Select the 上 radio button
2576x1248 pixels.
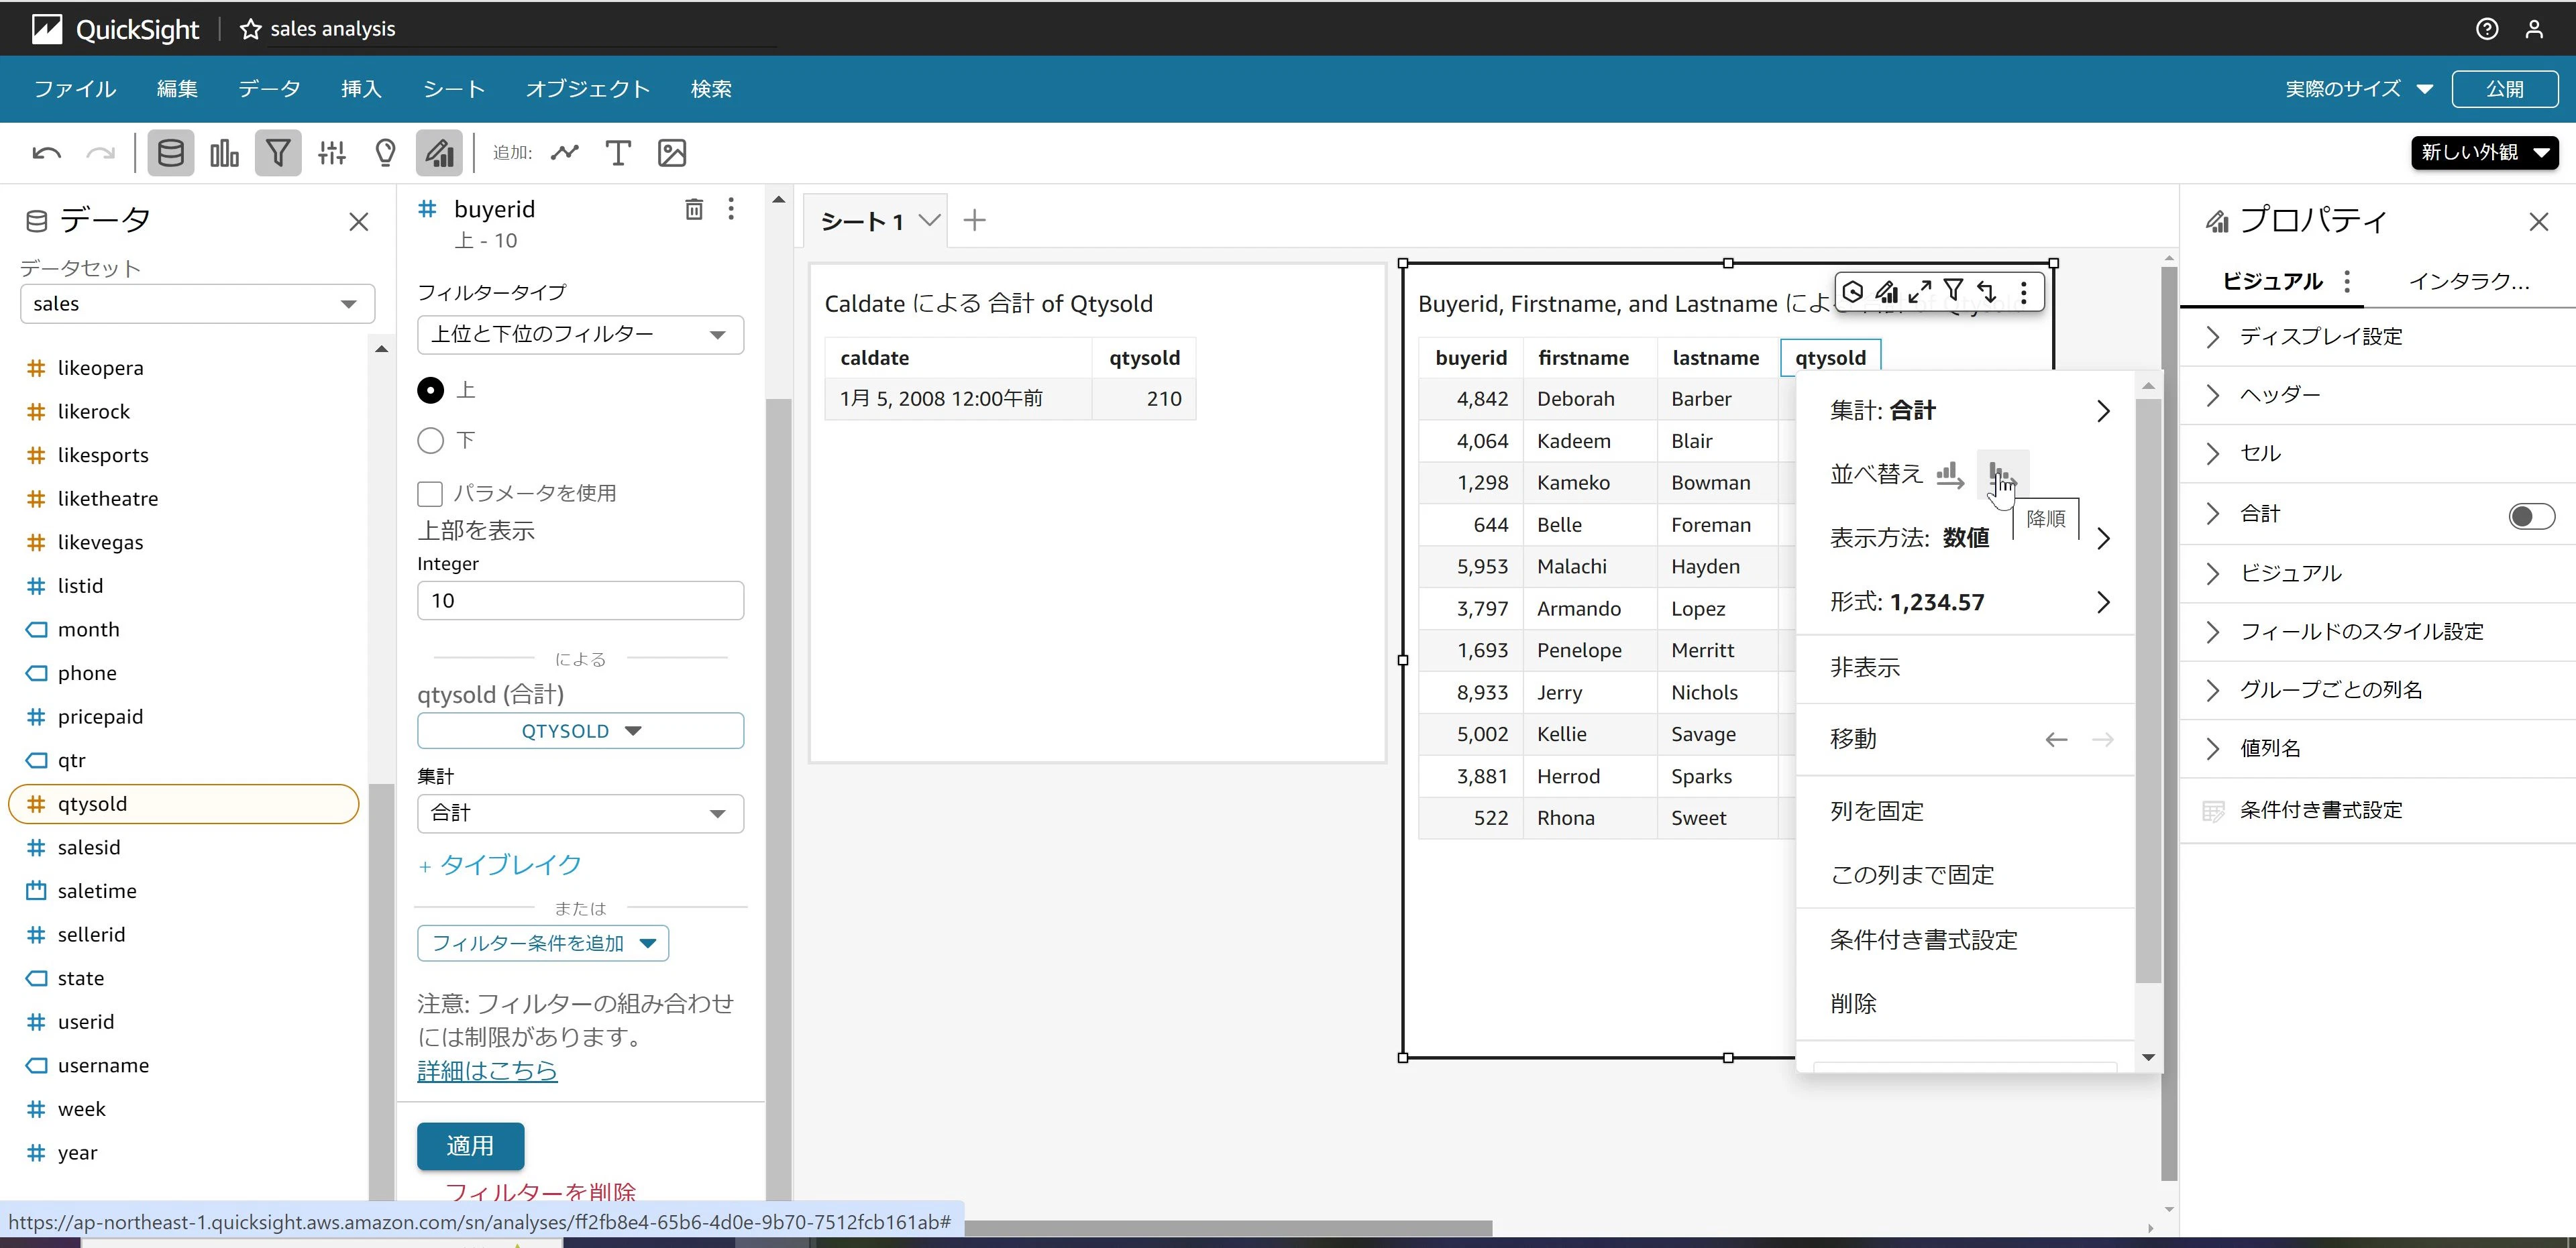(x=430, y=390)
